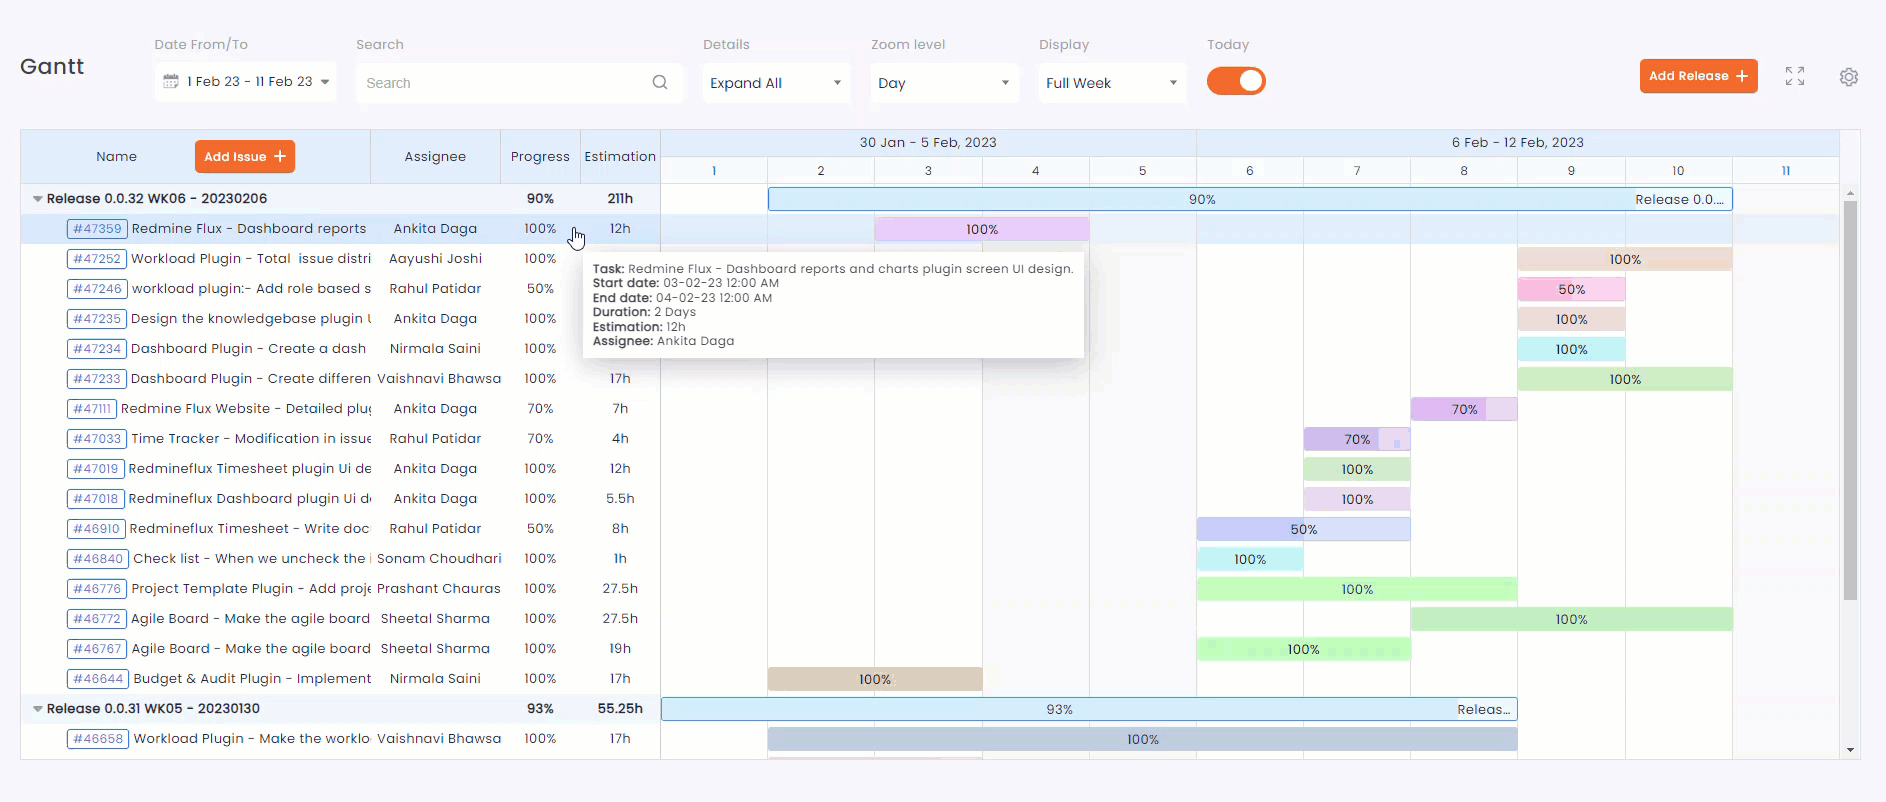Open the Expand All details dropdown
Screen dimensions: 1886x802
[x=775, y=83]
